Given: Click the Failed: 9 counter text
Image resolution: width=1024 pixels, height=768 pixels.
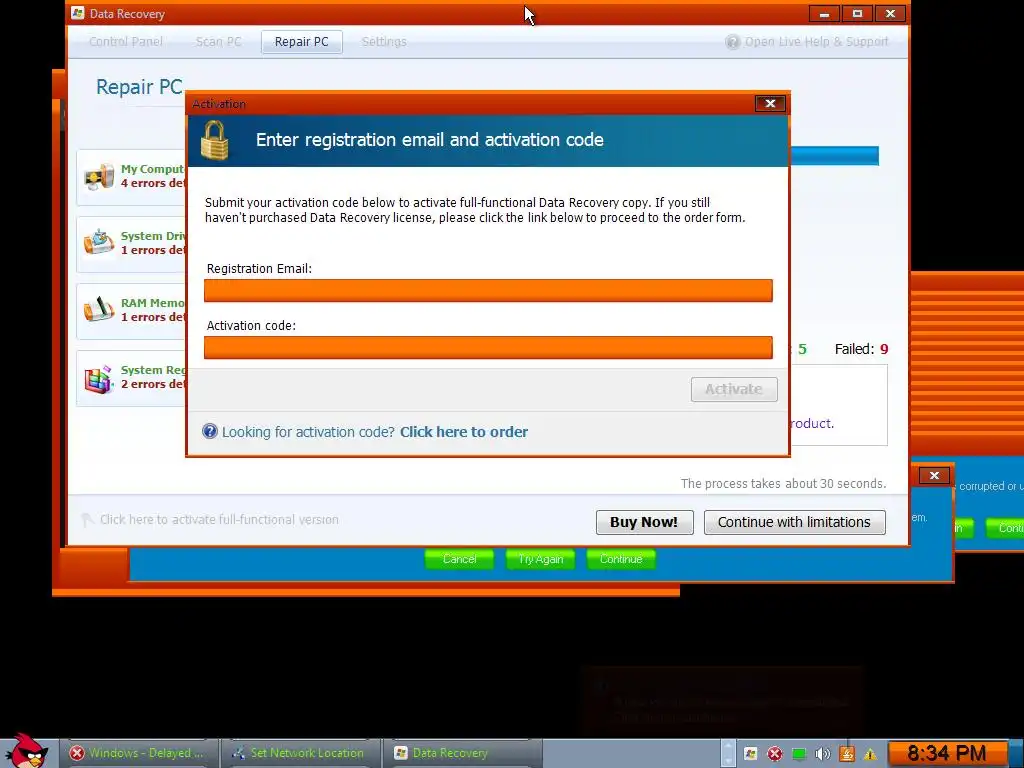Looking at the screenshot, I should pyautogui.click(x=861, y=349).
